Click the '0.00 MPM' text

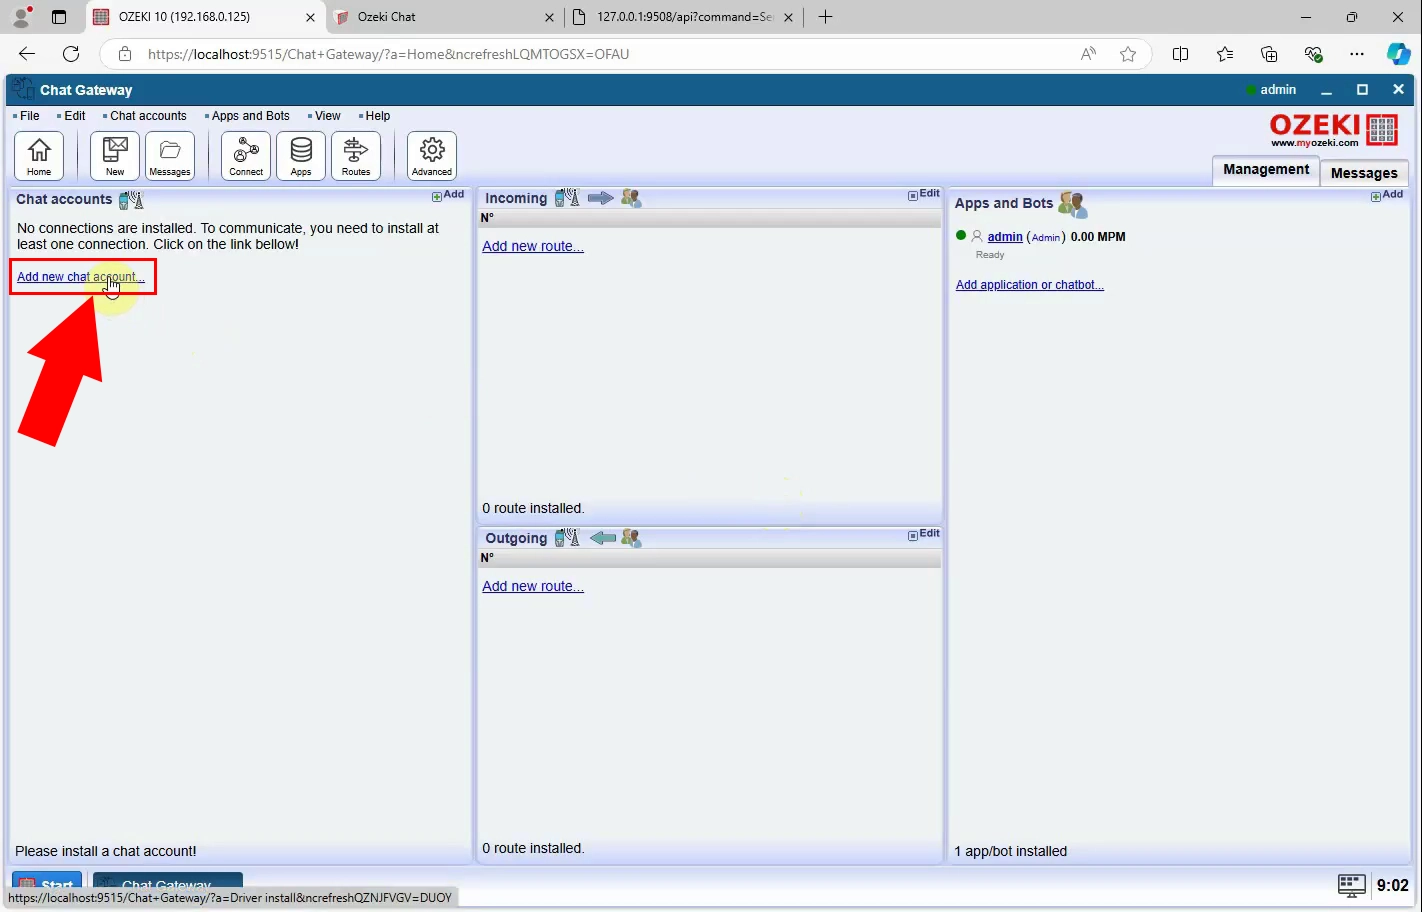(x=1098, y=237)
